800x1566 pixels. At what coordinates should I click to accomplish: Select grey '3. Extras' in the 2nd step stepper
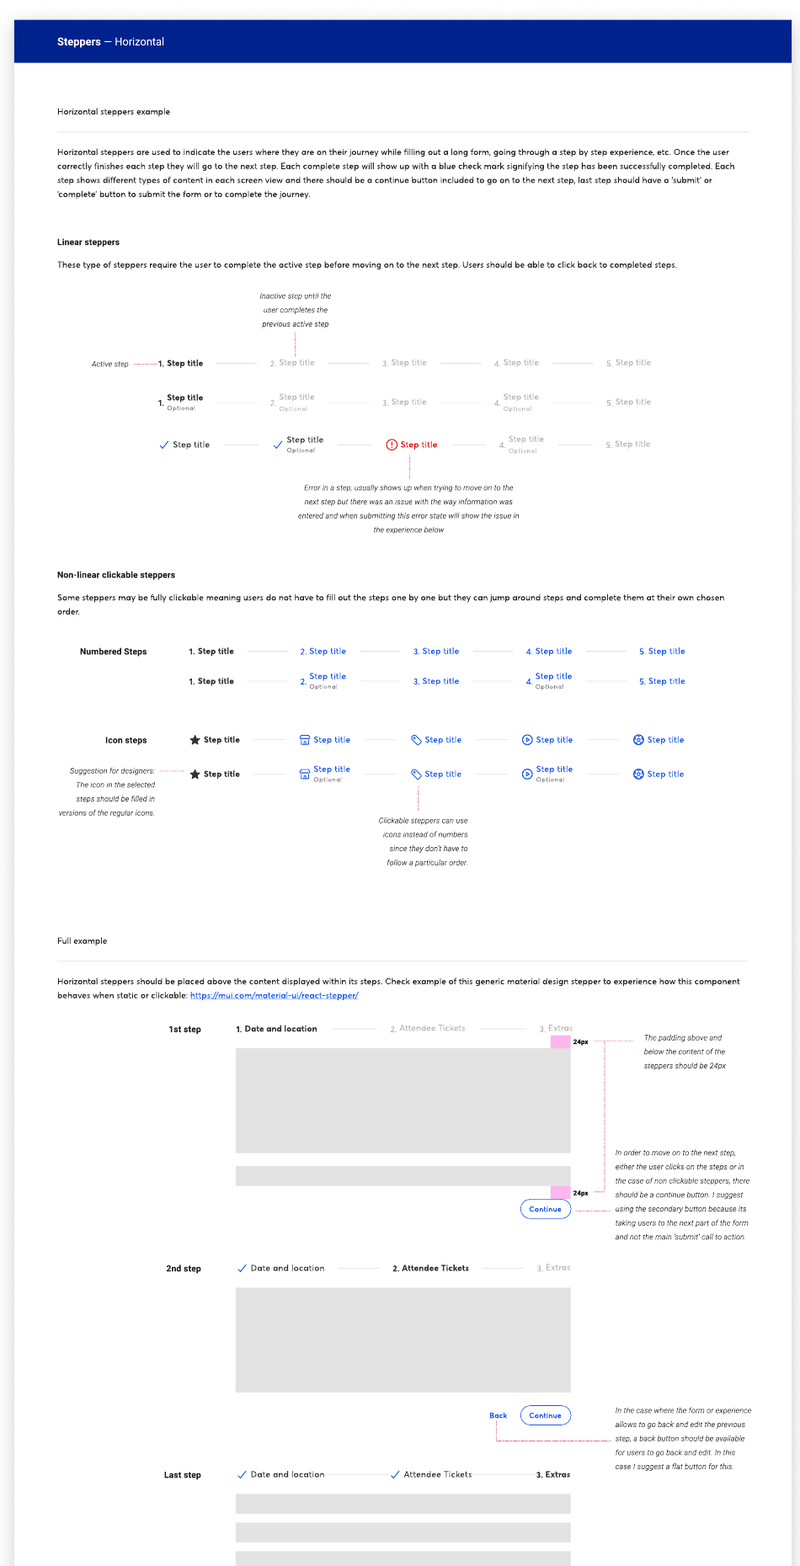pos(554,1268)
